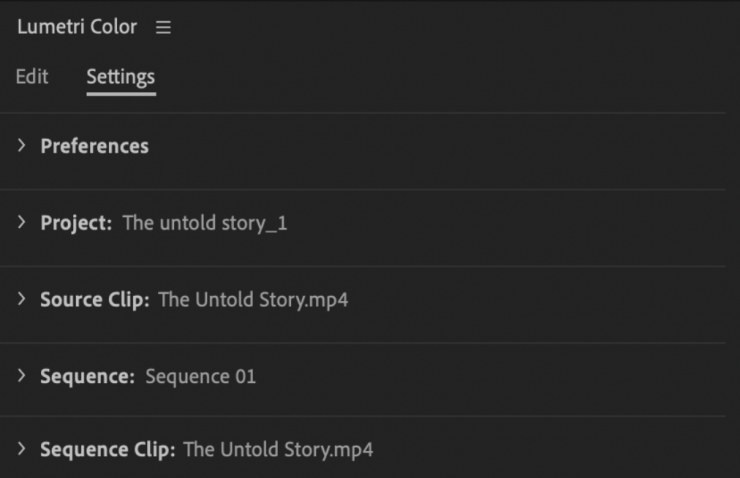The image size is (740, 478).
Task: Click the sequence name Sequence 01
Action: [x=200, y=377]
